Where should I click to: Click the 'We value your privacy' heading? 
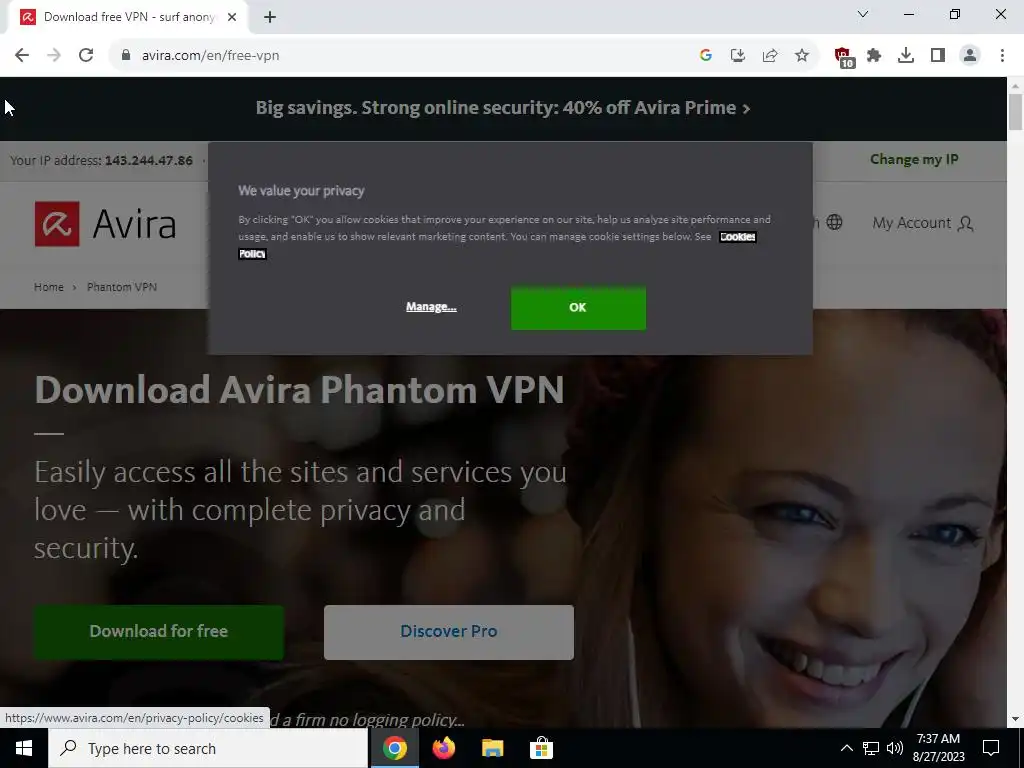click(x=301, y=191)
